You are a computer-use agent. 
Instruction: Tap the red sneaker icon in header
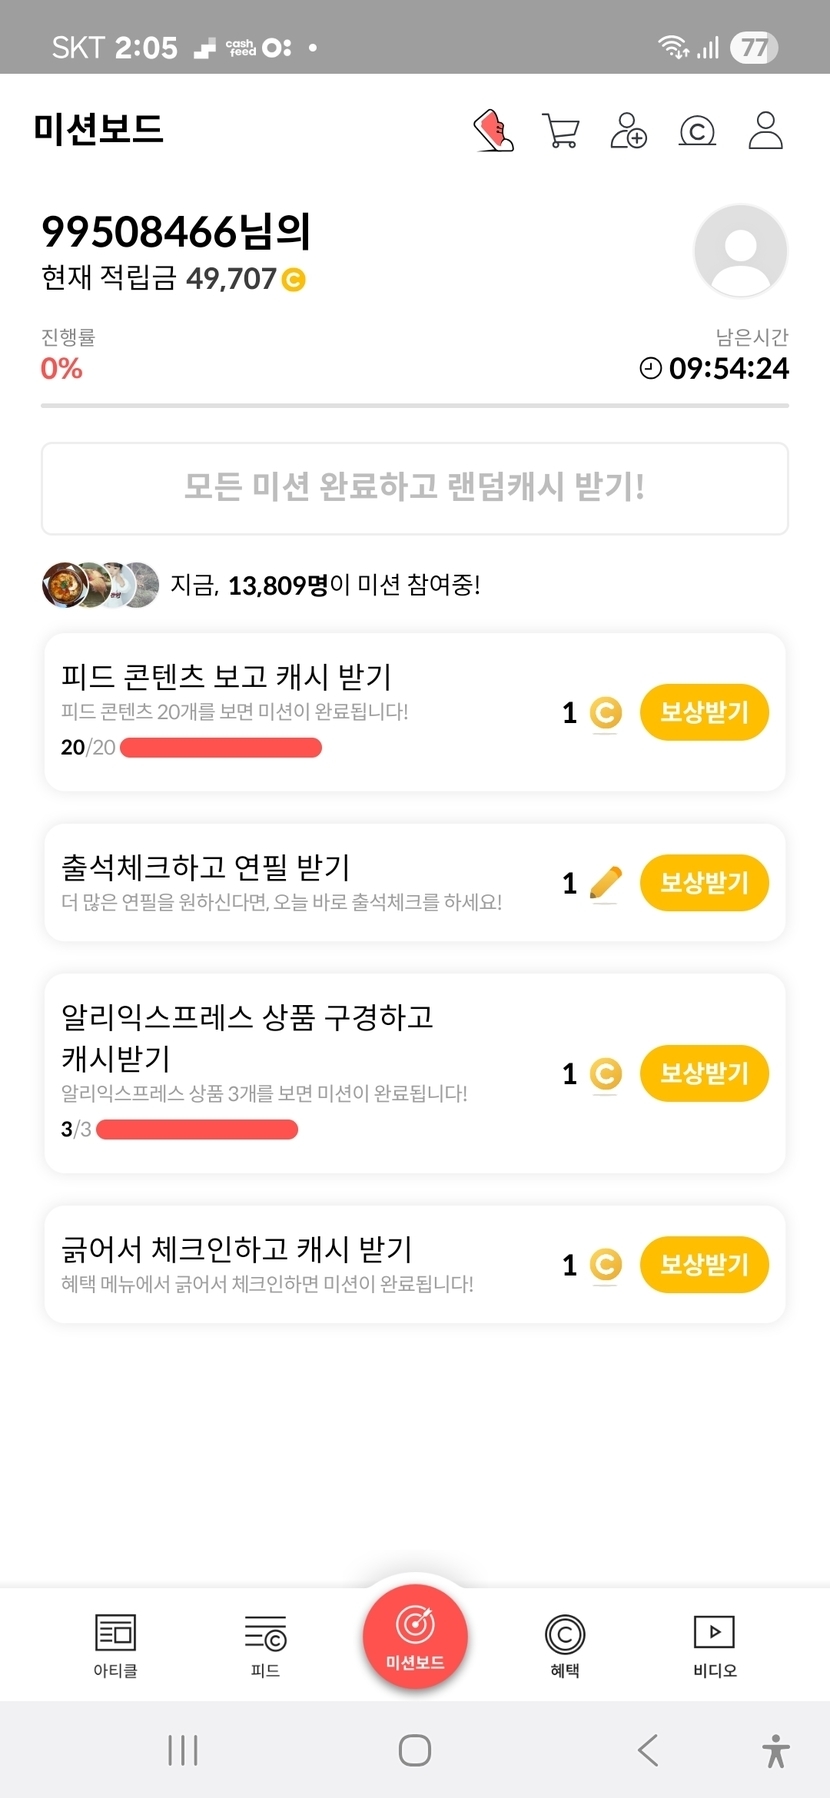click(x=493, y=131)
